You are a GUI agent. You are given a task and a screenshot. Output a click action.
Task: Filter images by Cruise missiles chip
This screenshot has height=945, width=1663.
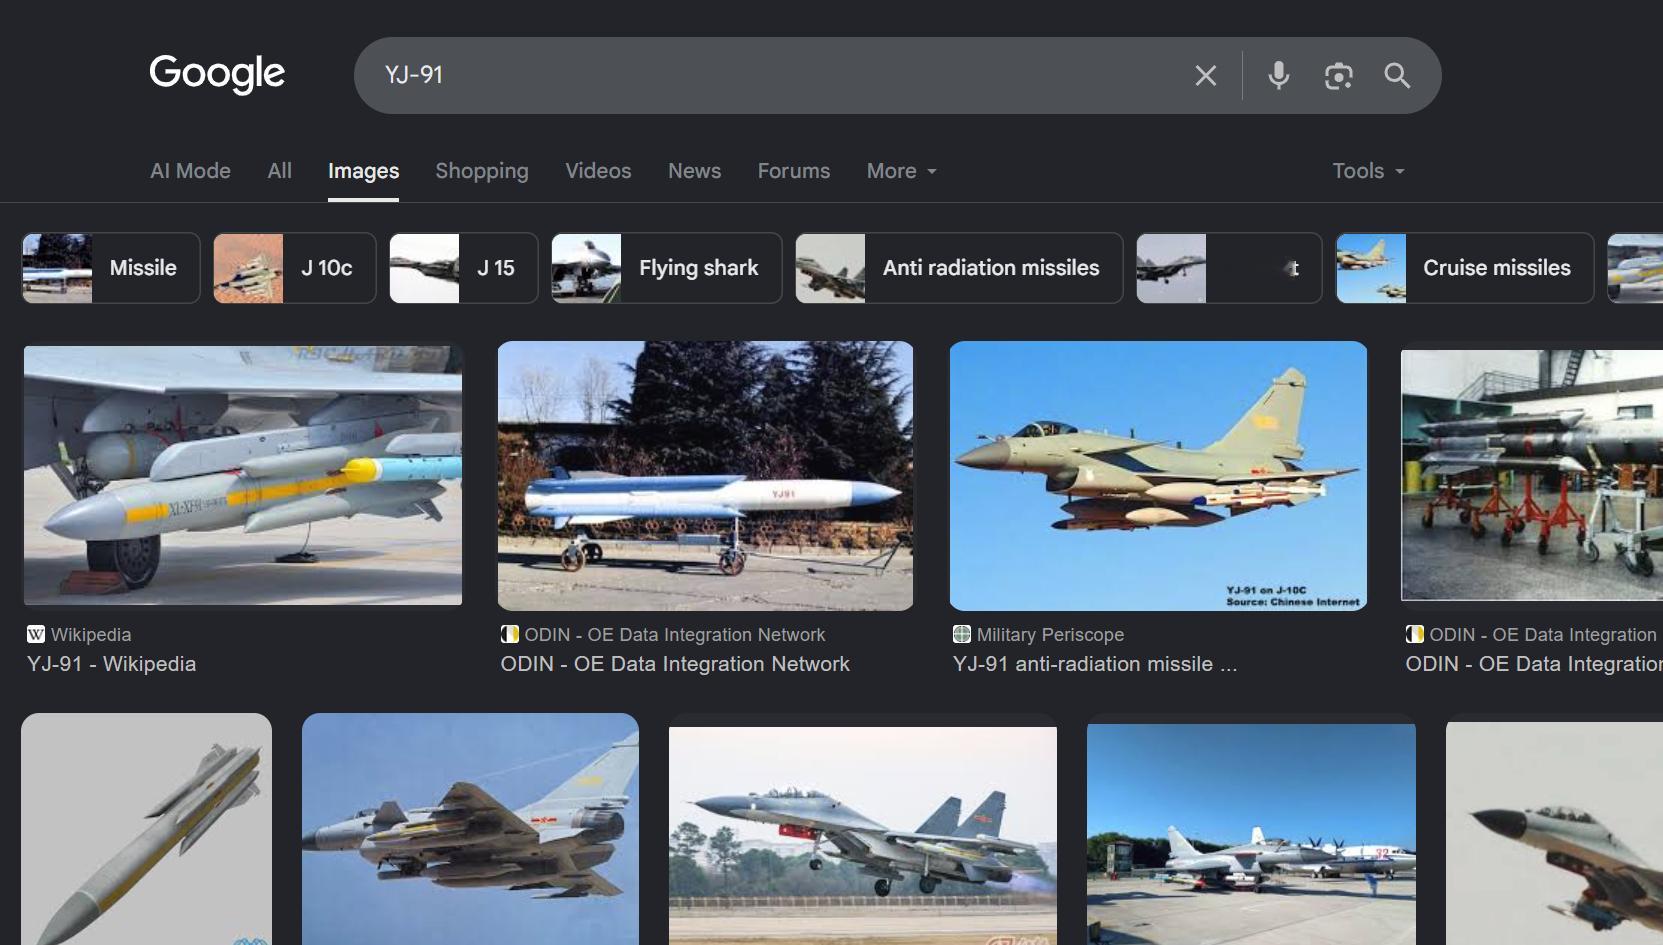1465,268
